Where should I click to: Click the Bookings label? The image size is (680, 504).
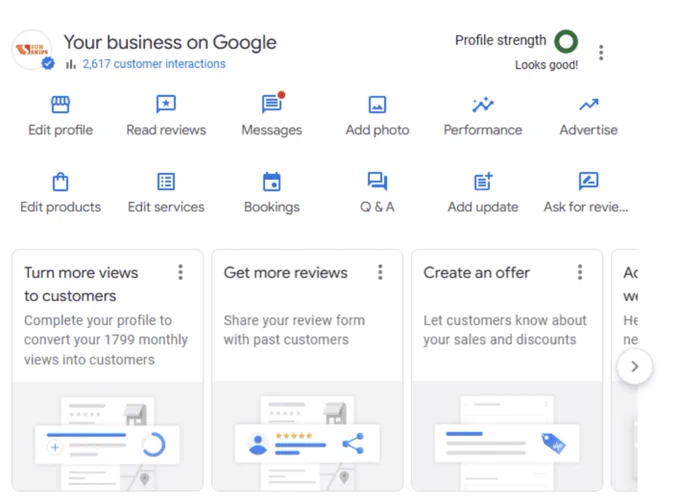pyautogui.click(x=272, y=207)
